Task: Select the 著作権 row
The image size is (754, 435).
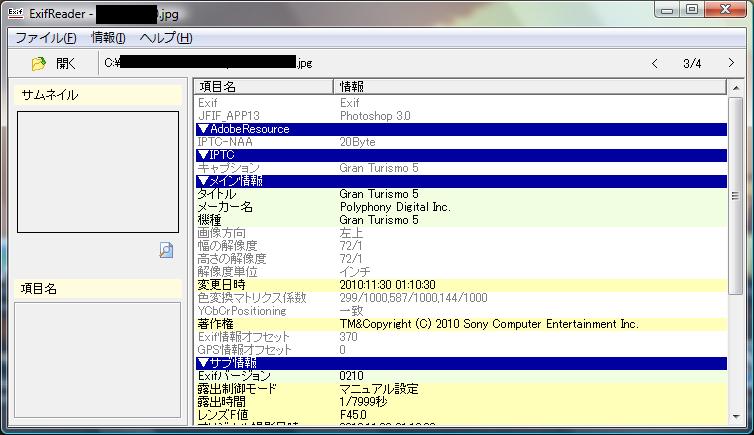Action: [462, 324]
